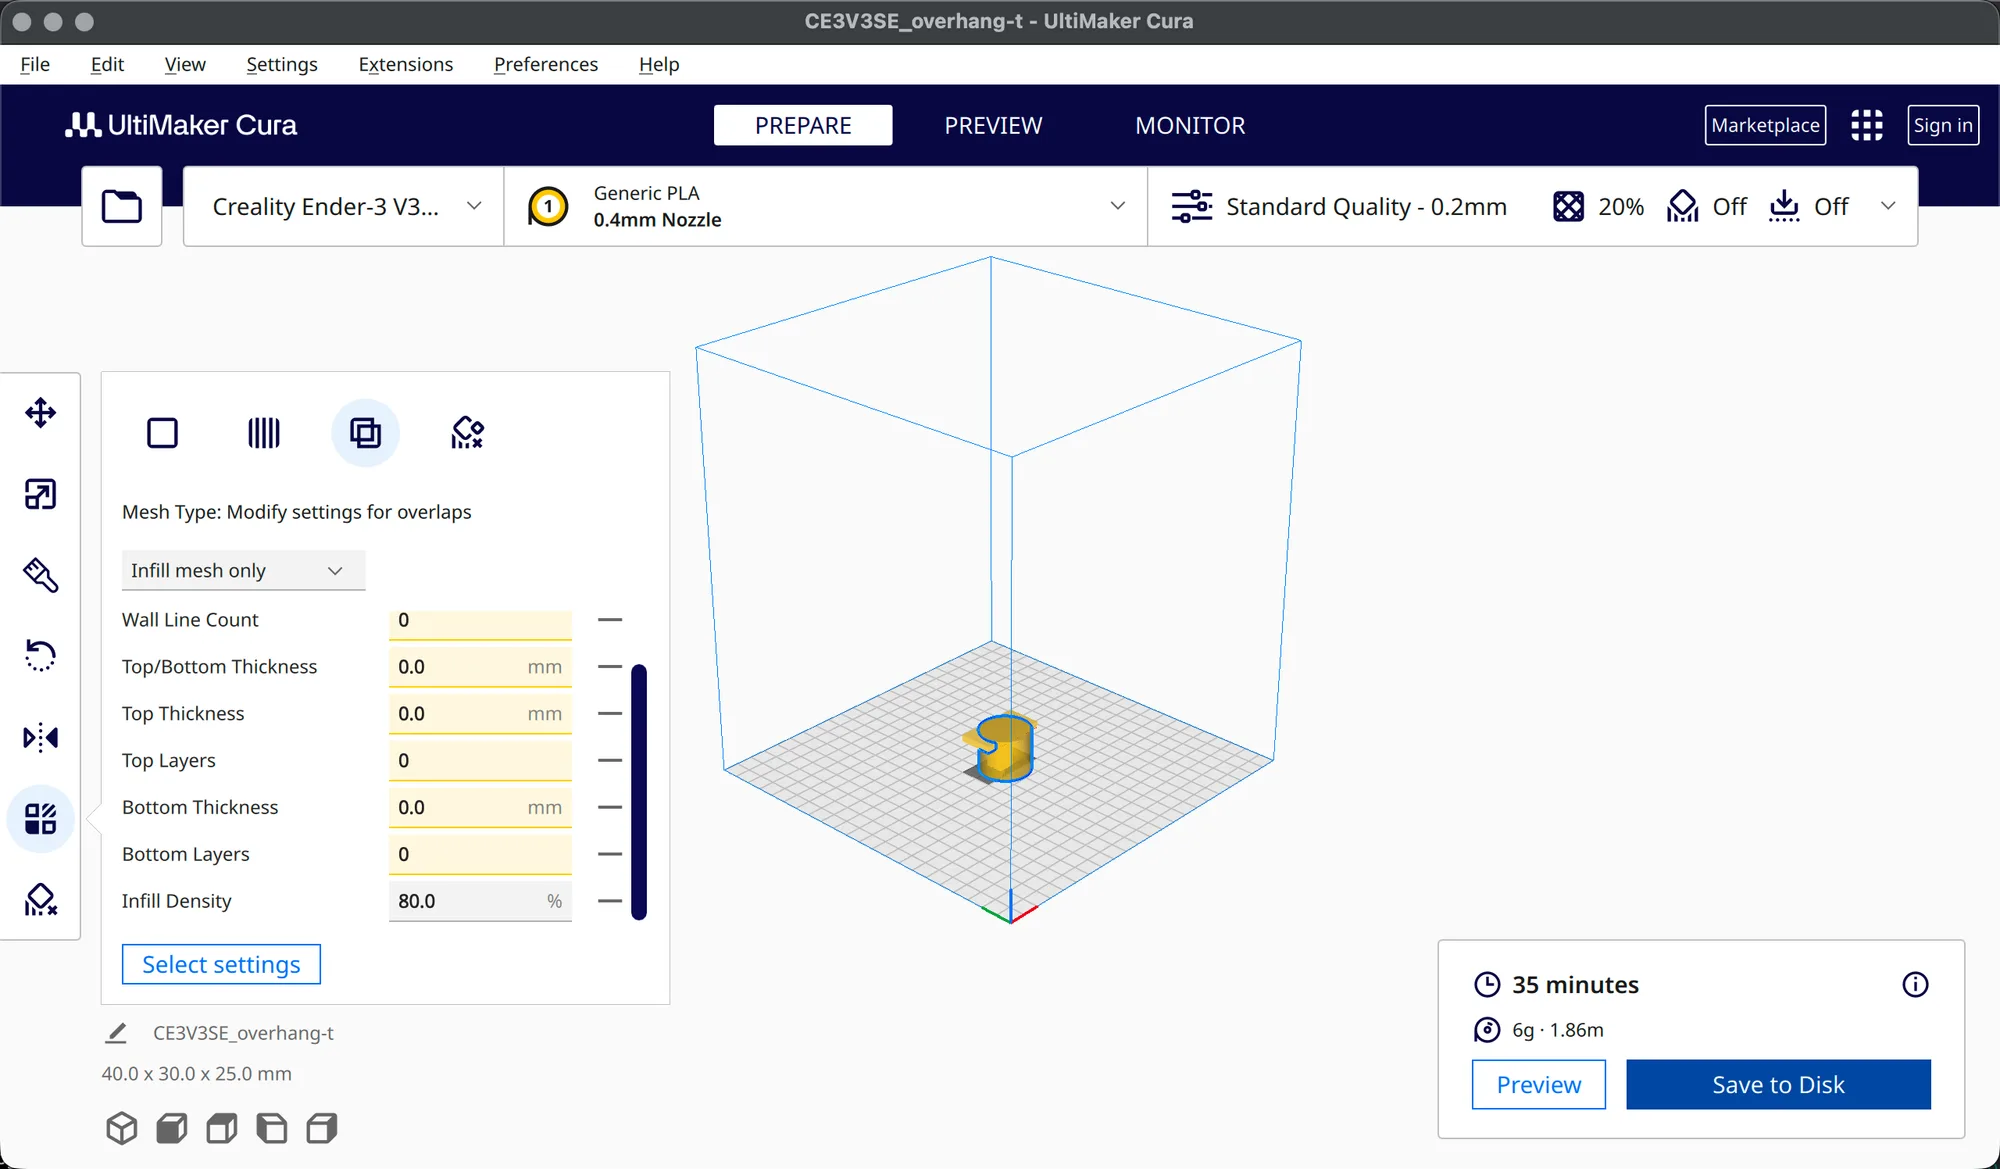Switch to left side view icon
This screenshot has width=2000, height=1169.
pyautogui.click(x=272, y=1128)
